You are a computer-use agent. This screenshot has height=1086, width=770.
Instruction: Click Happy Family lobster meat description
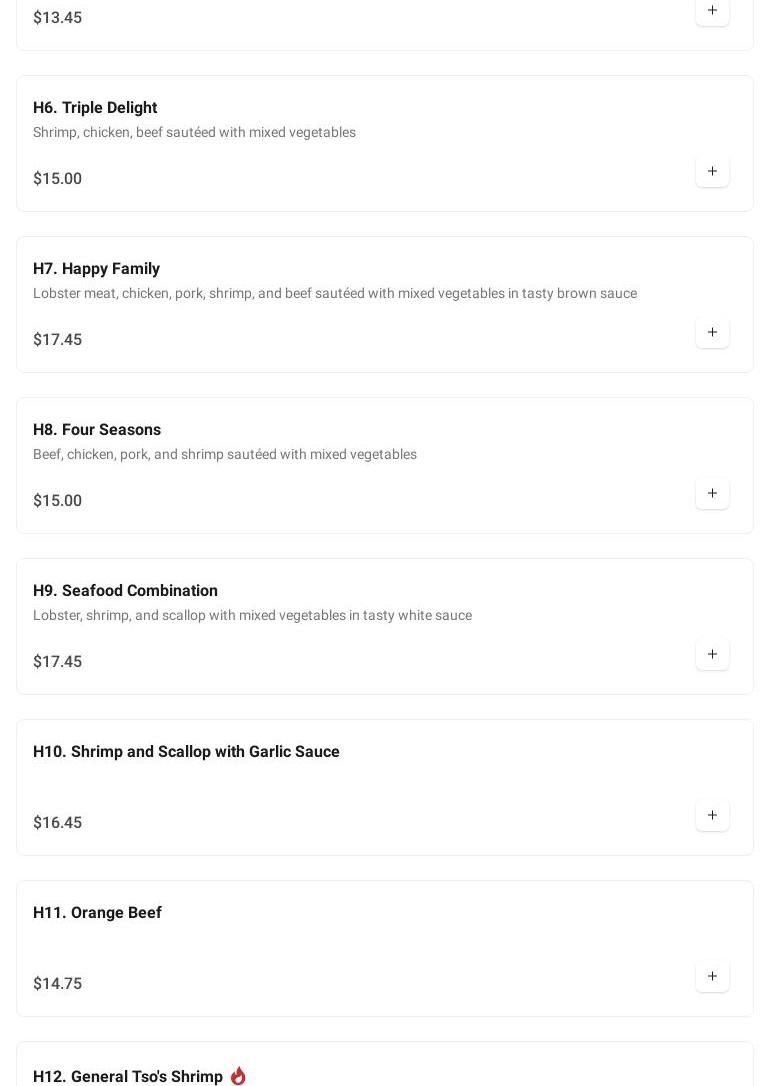tap(334, 294)
